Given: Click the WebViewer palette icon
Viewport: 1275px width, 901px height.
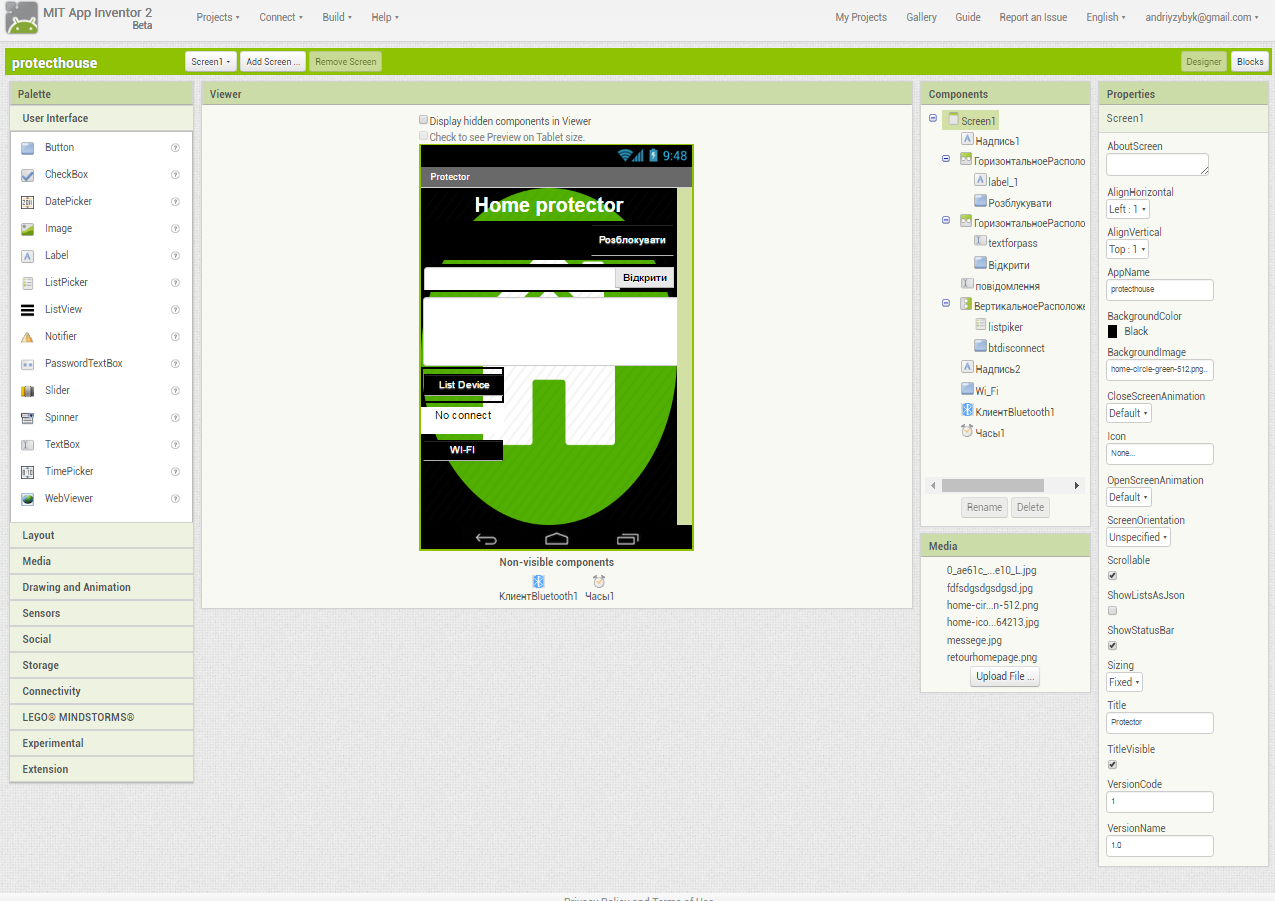Looking at the screenshot, I should (x=27, y=499).
